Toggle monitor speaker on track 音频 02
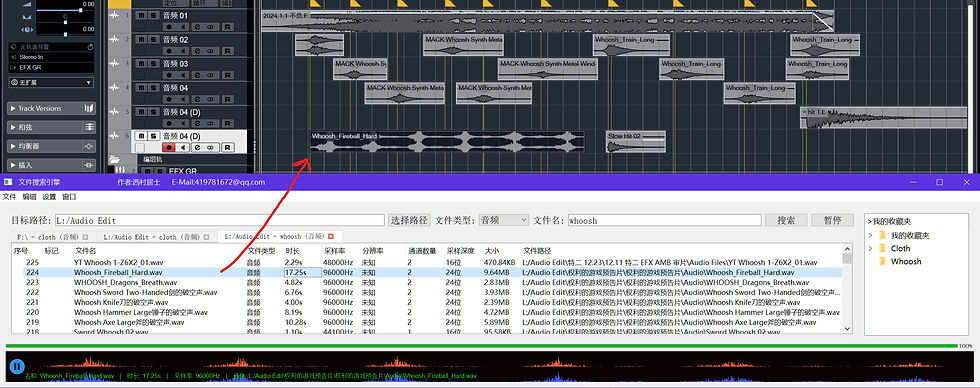This screenshot has width=980, height=388. coord(183,51)
